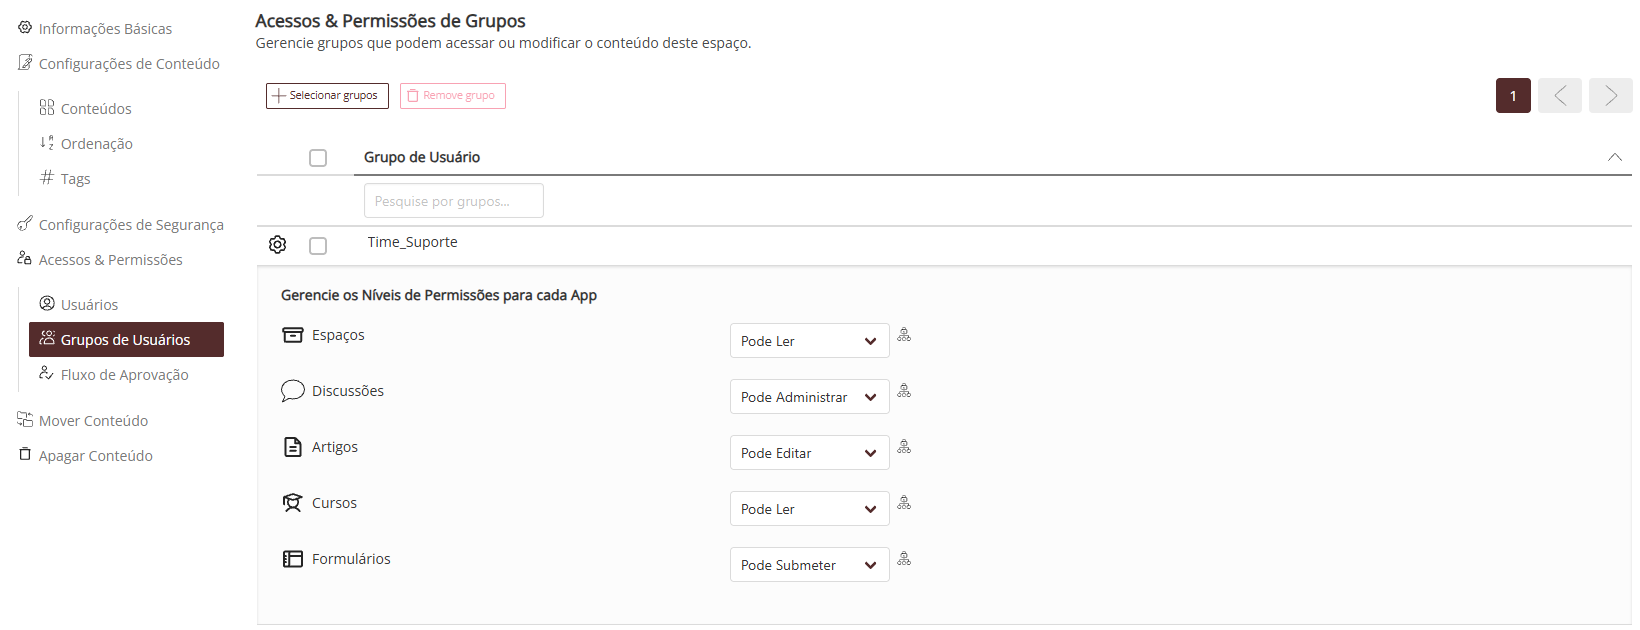This screenshot has height=630, width=1640.
Task: Click the Formulários app label
Action: (351, 559)
